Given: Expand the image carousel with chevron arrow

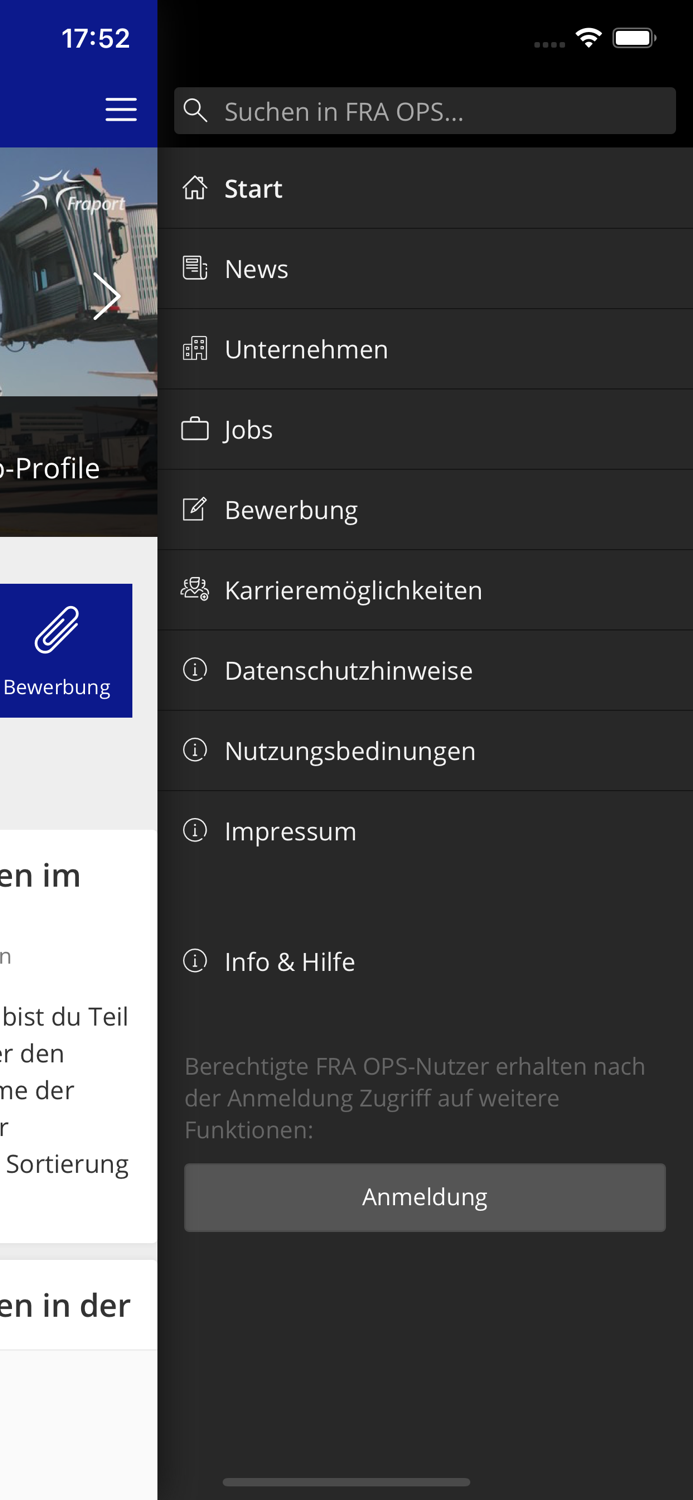Looking at the screenshot, I should tap(106, 295).
